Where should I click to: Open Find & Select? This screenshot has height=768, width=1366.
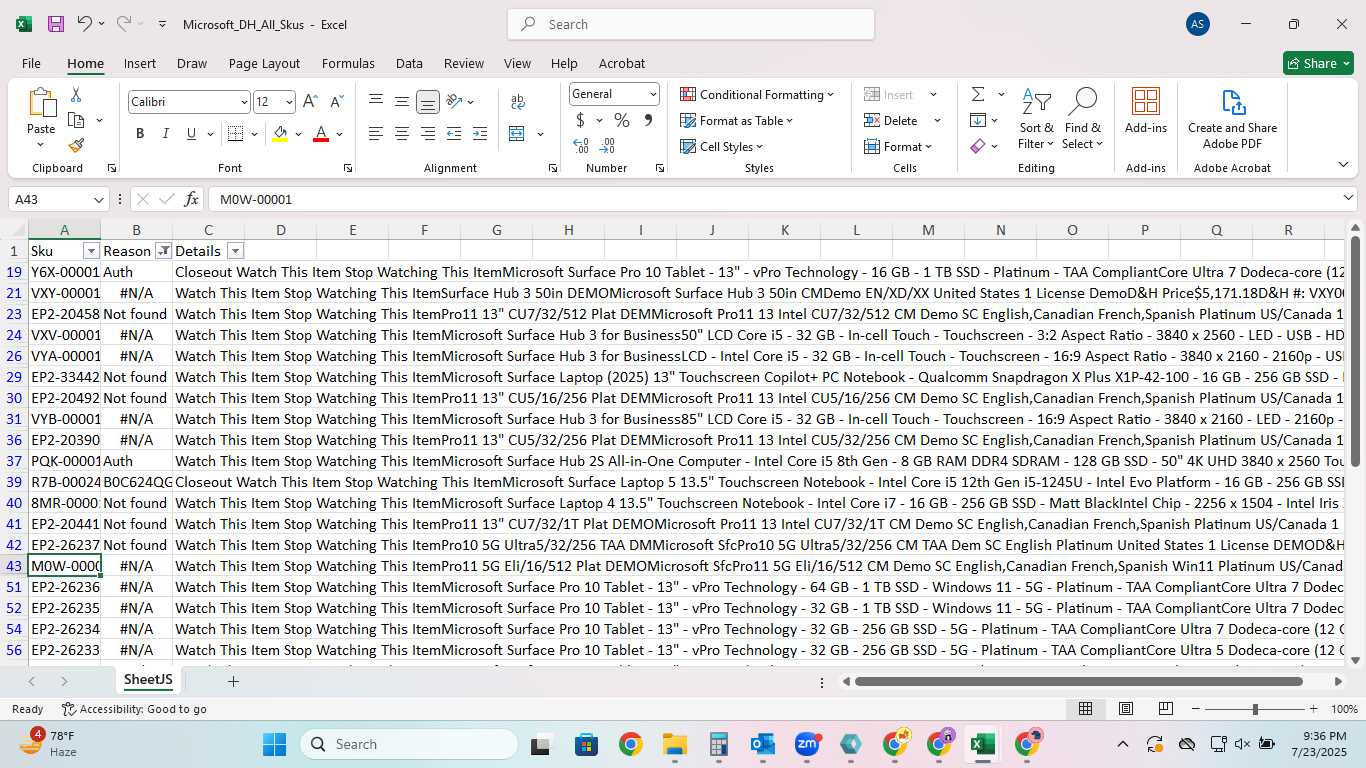pyautogui.click(x=1083, y=119)
